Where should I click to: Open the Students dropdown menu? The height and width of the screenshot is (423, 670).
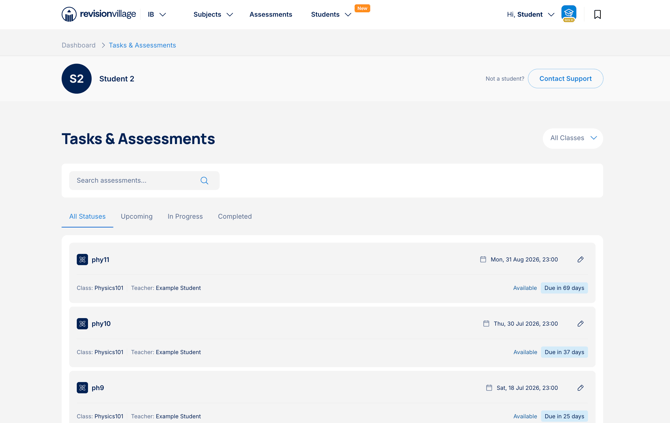click(x=331, y=15)
